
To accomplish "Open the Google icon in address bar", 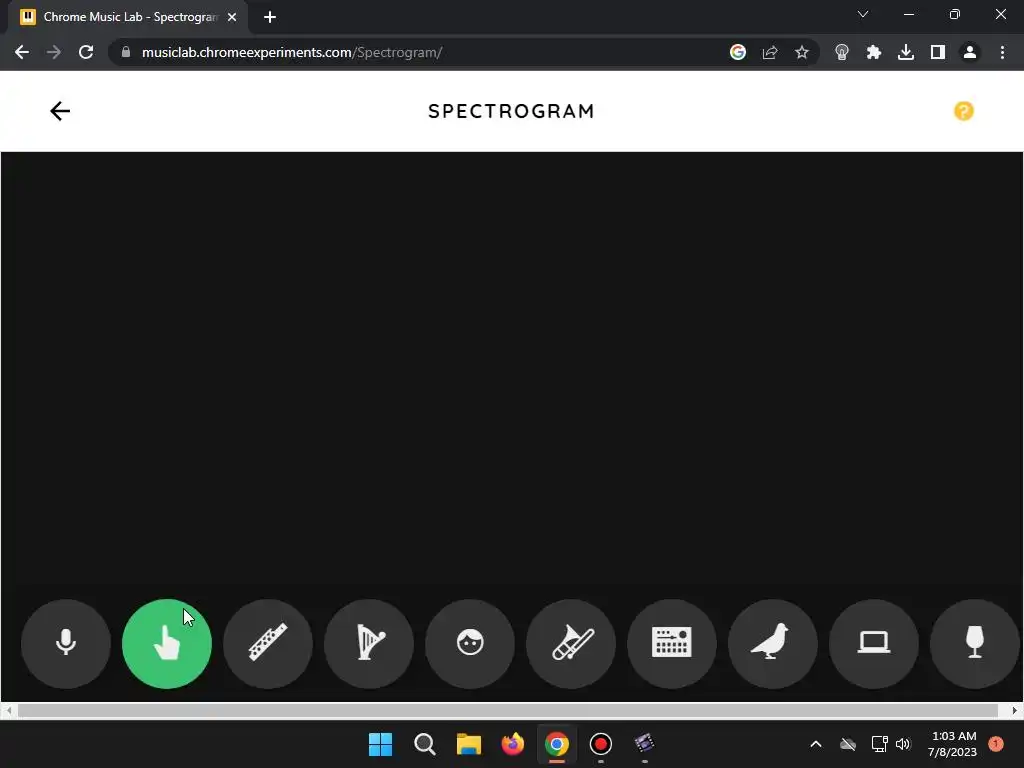I will pos(738,52).
